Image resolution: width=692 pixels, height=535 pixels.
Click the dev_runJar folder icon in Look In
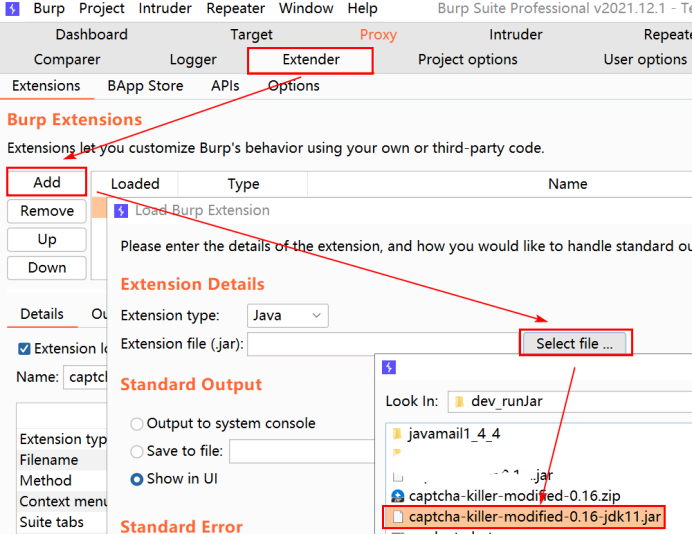pyautogui.click(x=459, y=401)
